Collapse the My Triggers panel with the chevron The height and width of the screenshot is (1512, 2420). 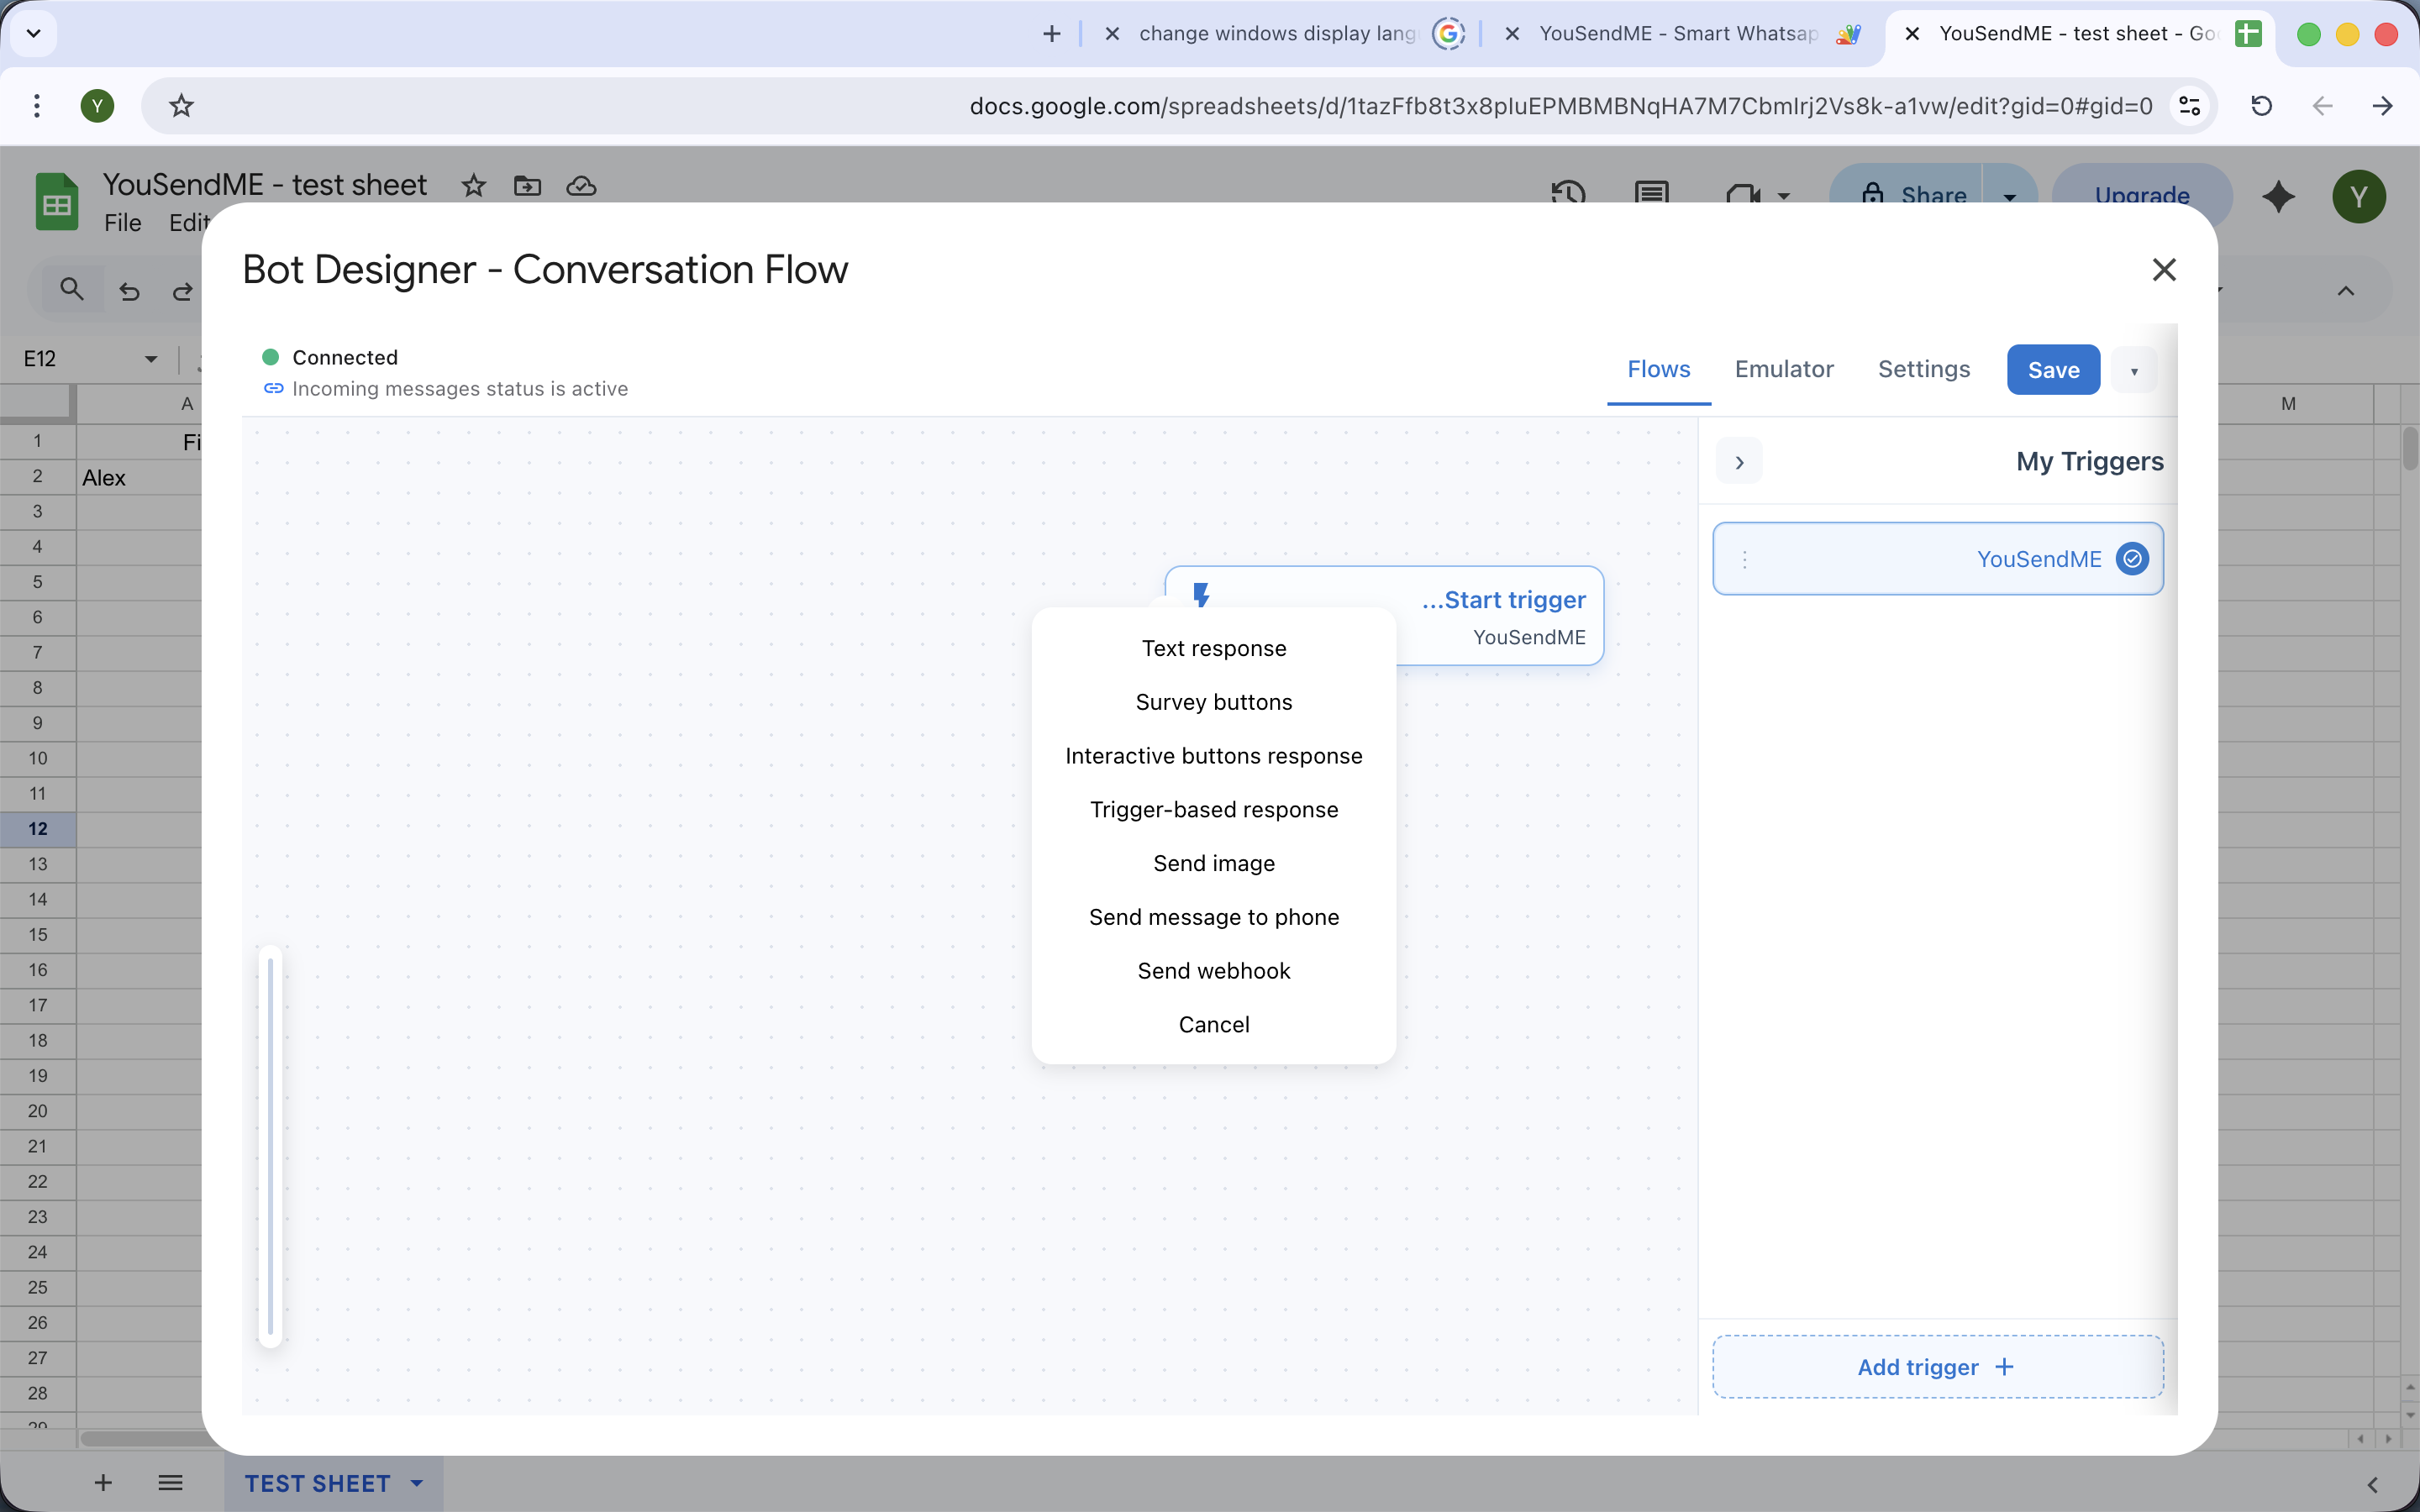1739,462
